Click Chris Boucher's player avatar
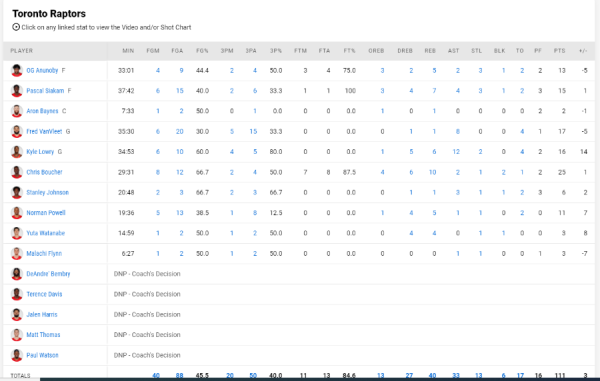600x381 pixels. click(x=16, y=172)
